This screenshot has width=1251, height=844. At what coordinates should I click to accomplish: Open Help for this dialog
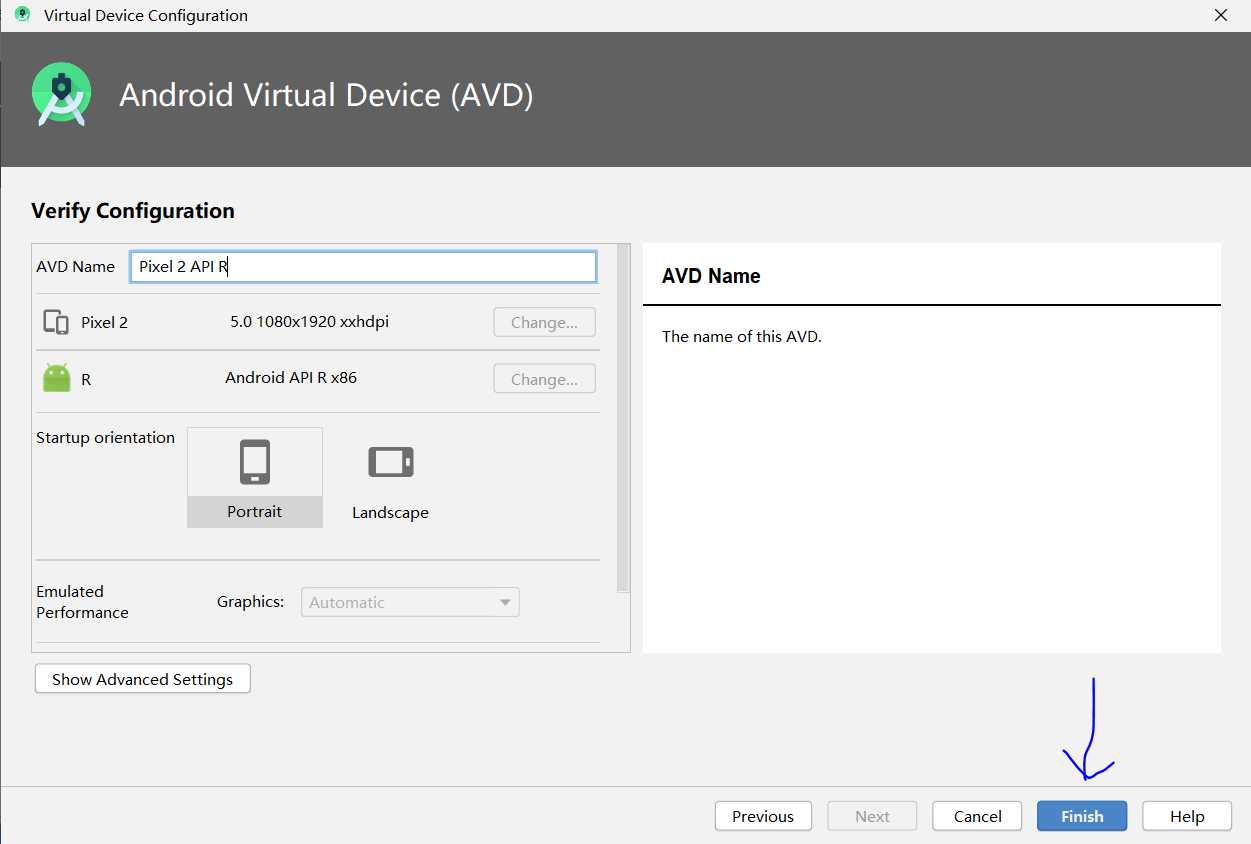1187,816
